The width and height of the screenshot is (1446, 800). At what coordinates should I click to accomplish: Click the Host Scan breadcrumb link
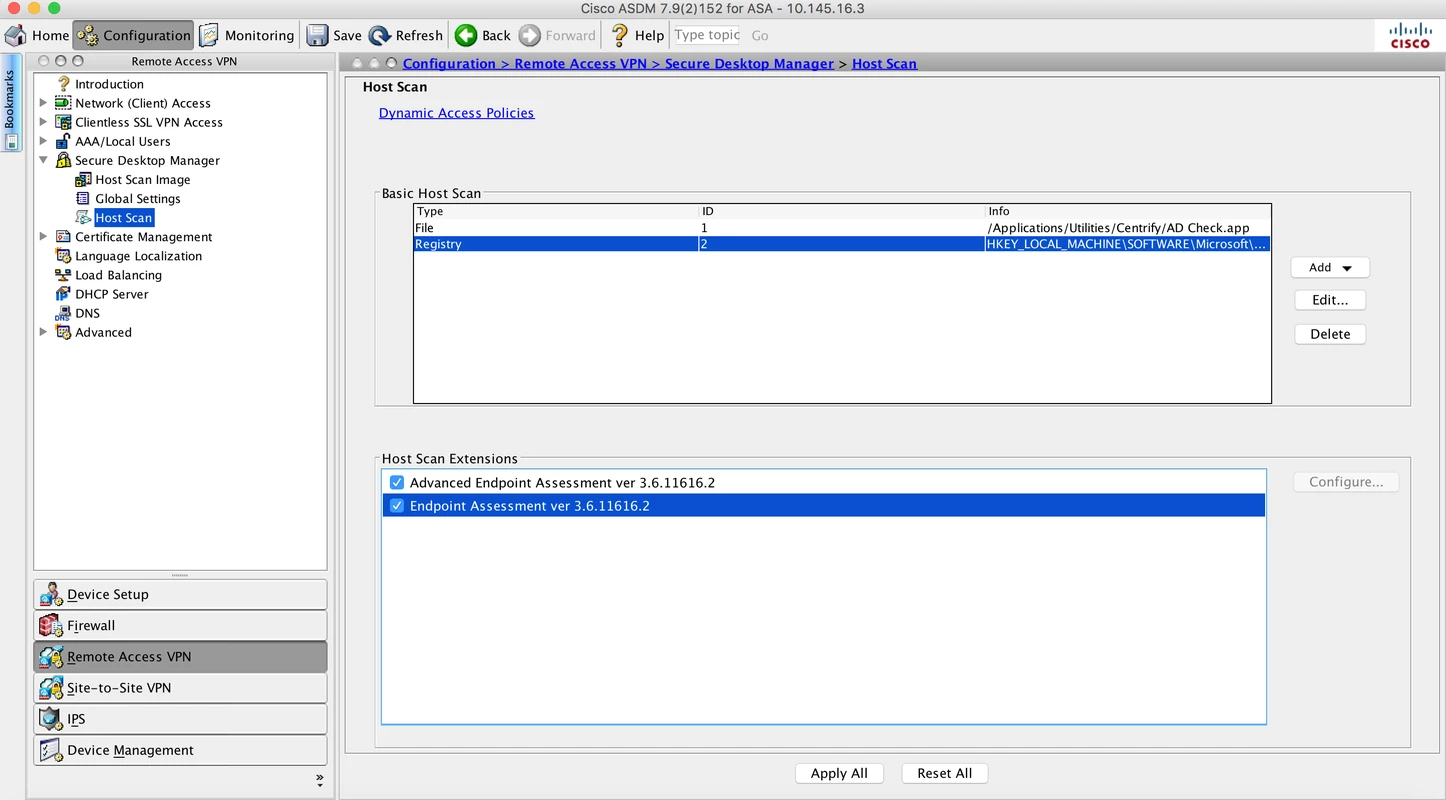(884, 63)
